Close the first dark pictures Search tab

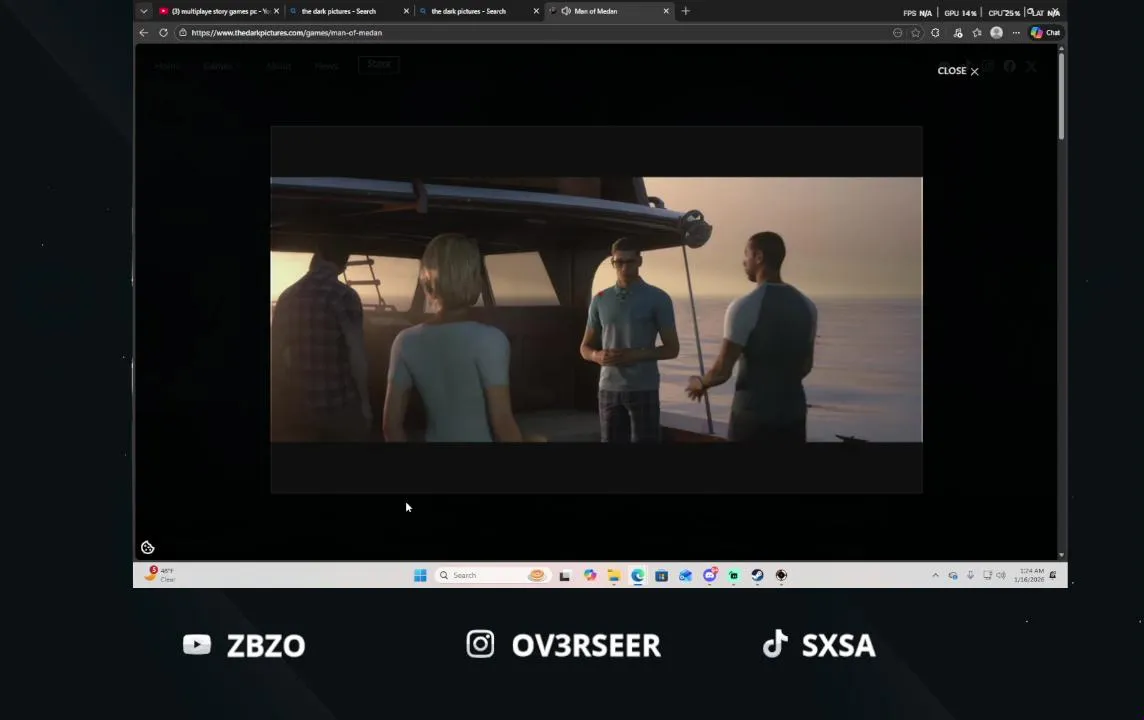(406, 11)
